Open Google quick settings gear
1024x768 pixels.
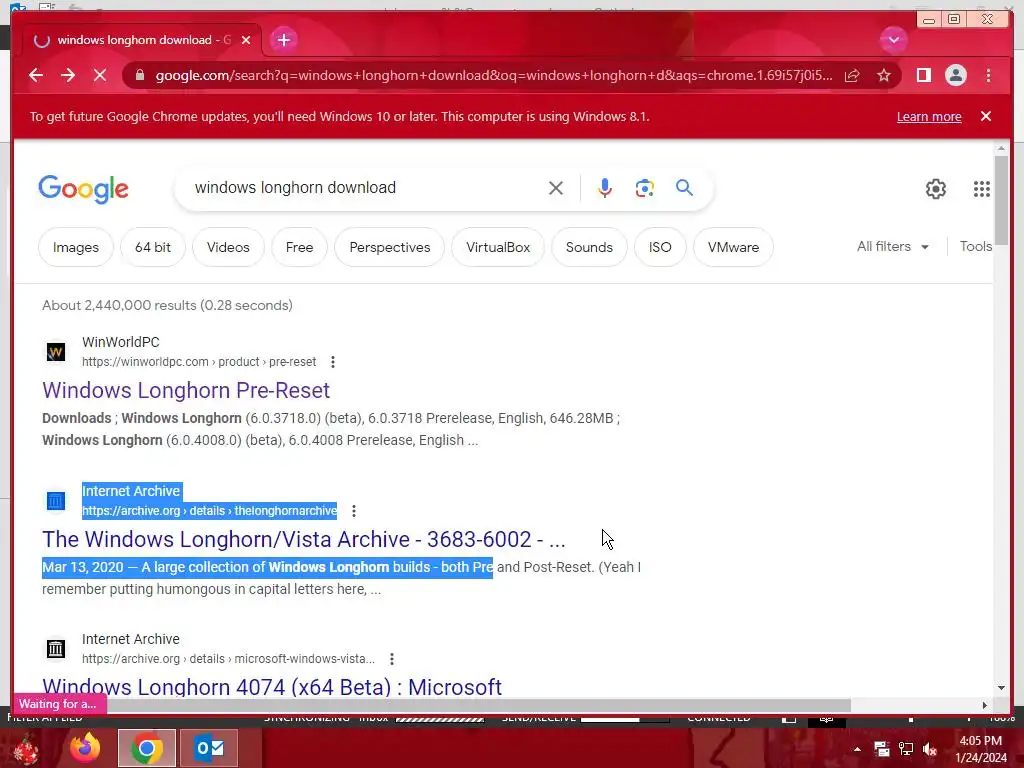click(x=935, y=189)
